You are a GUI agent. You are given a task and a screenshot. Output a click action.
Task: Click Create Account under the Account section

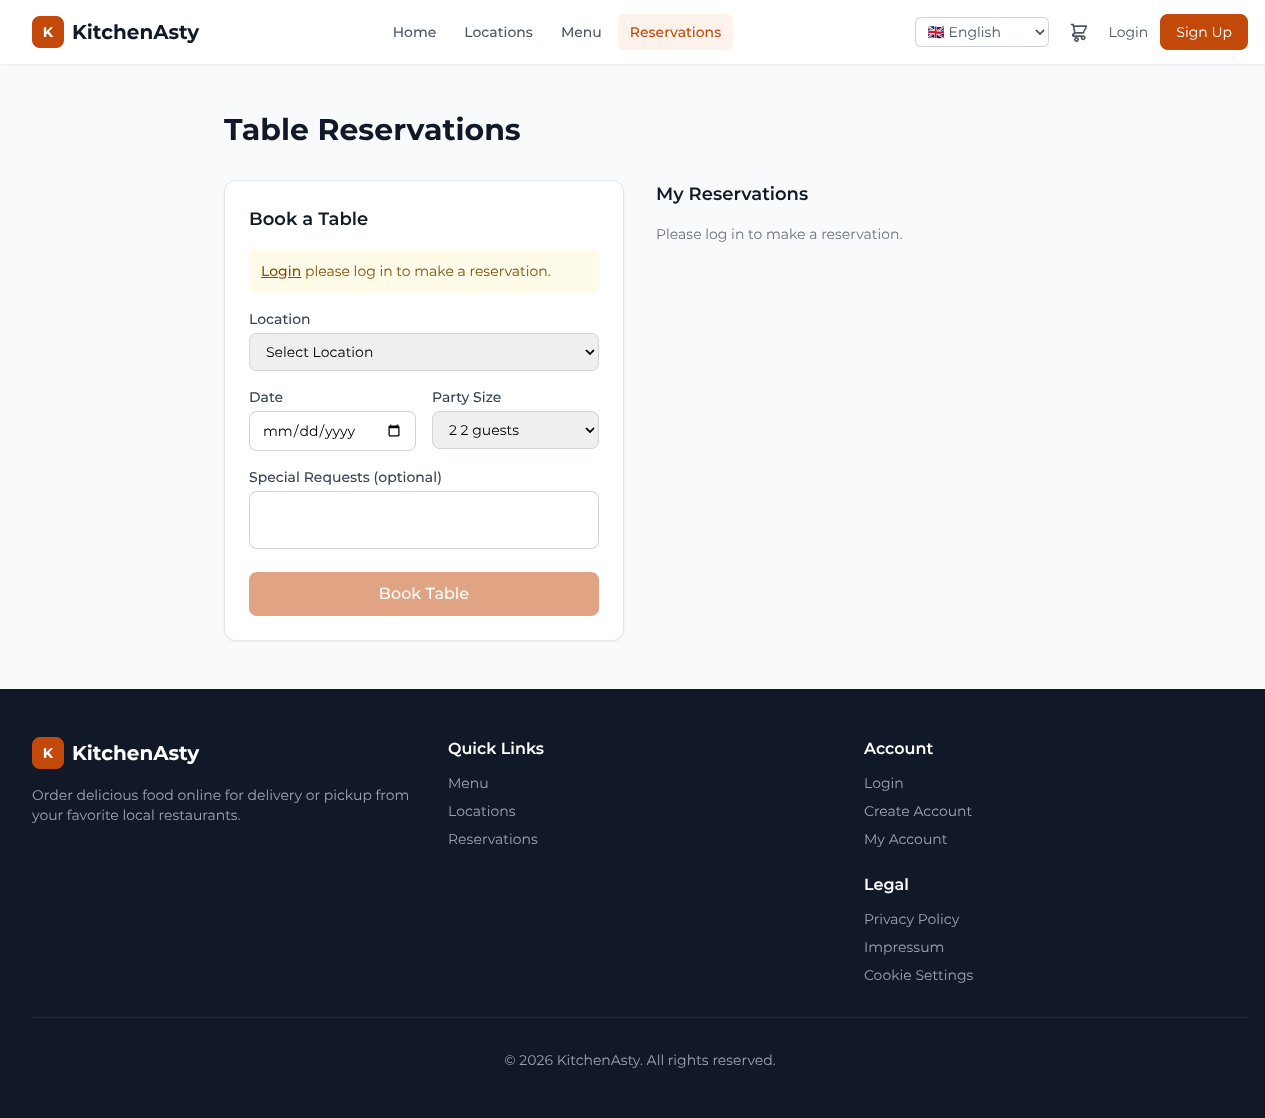(917, 810)
